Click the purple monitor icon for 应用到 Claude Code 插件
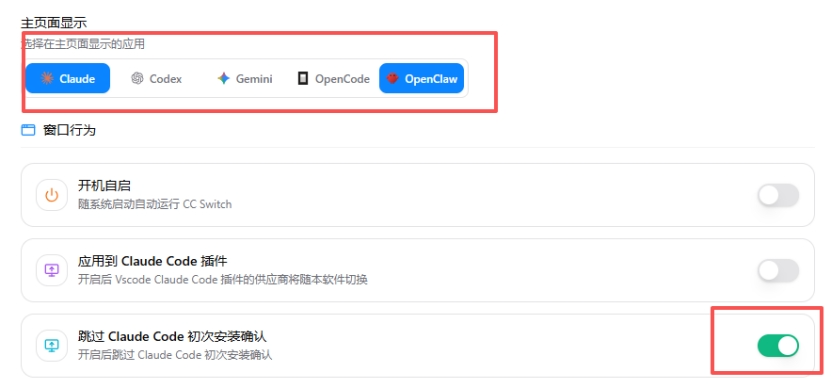 51,270
